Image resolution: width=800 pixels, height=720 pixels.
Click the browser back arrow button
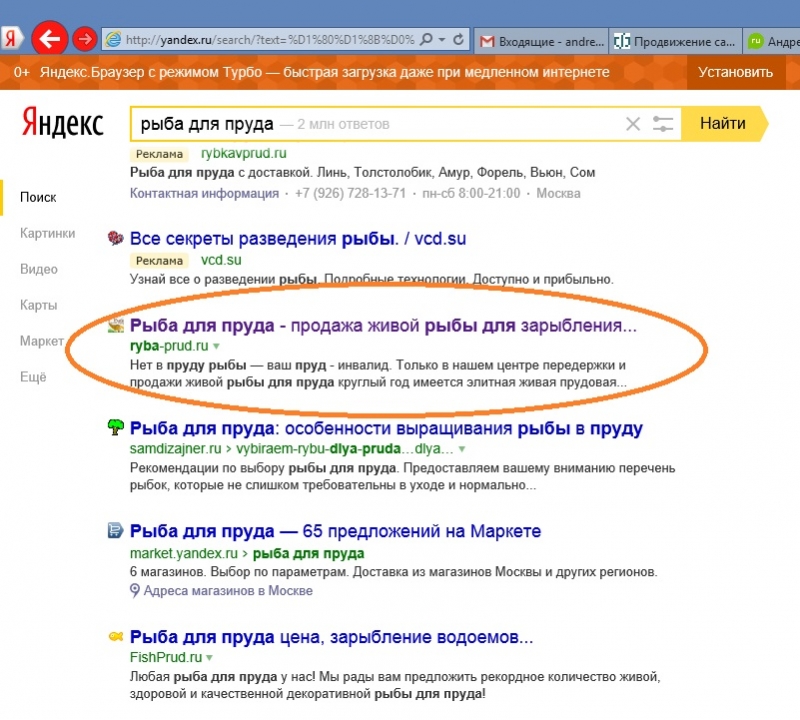tap(49, 38)
